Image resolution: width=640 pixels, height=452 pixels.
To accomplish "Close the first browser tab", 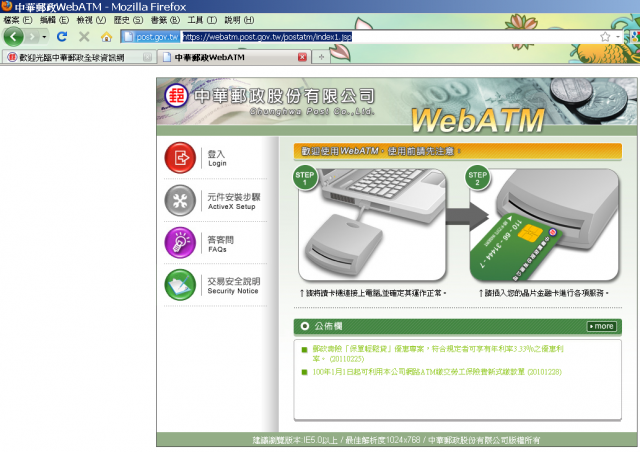I will click(147, 58).
